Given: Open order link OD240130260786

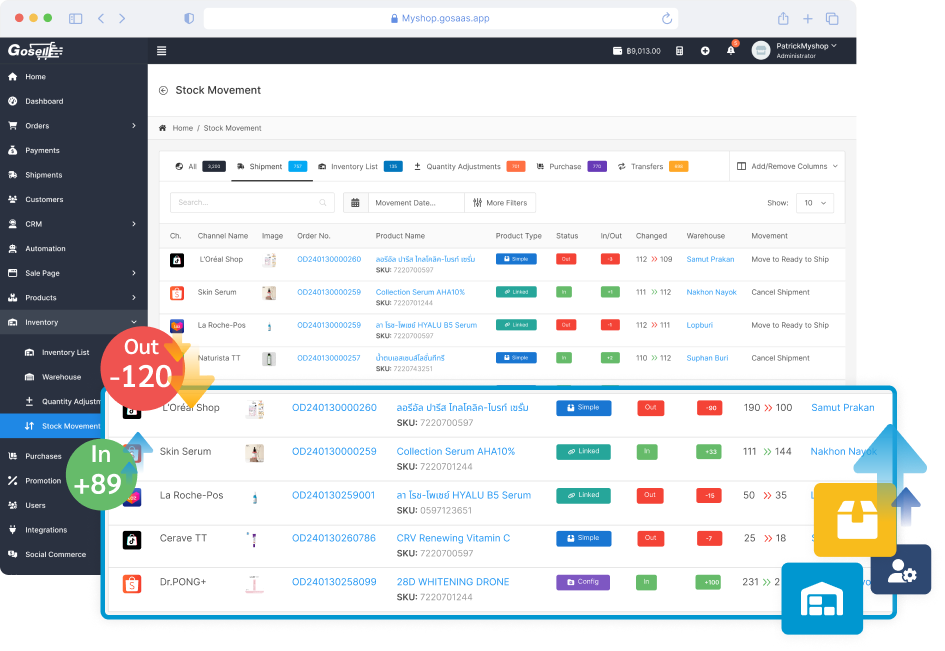Looking at the screenshot, I should [334, 538].
